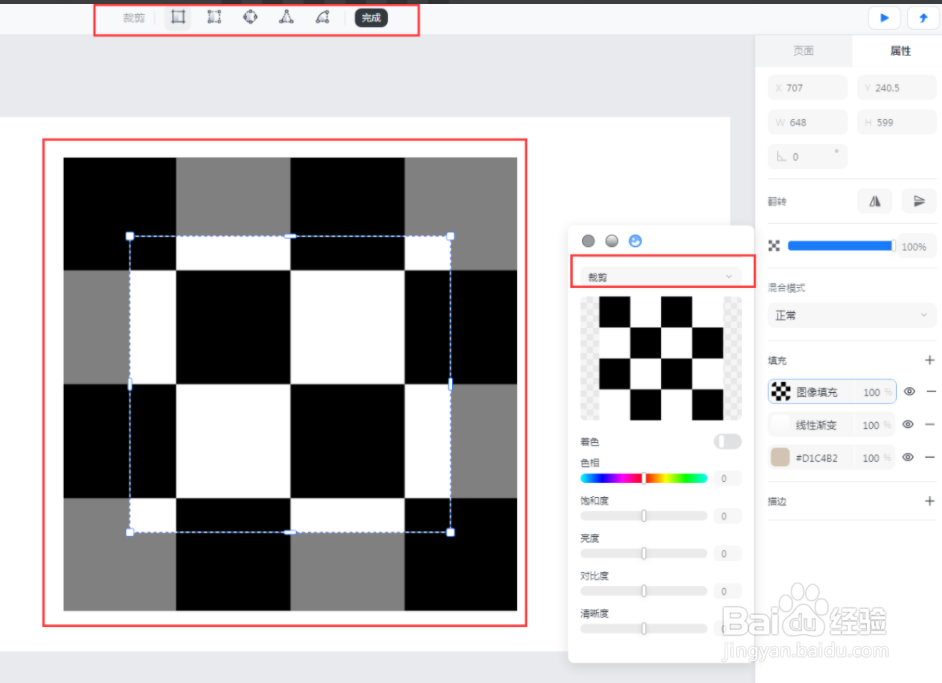Click the top-right crop handle on canvas
Viewport: 942px width, 683px height.
[451, 236]
